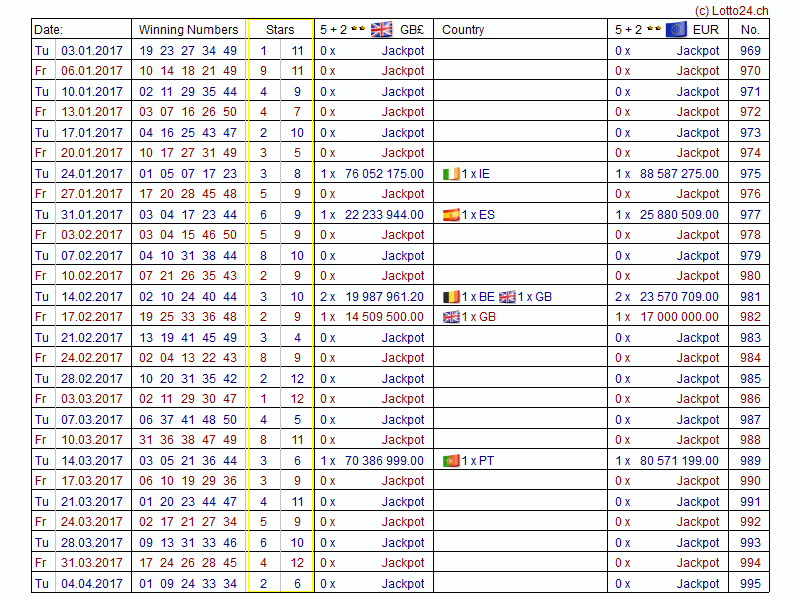
Task: Click the EU flag in the EUR header
Action: point(676,29)
